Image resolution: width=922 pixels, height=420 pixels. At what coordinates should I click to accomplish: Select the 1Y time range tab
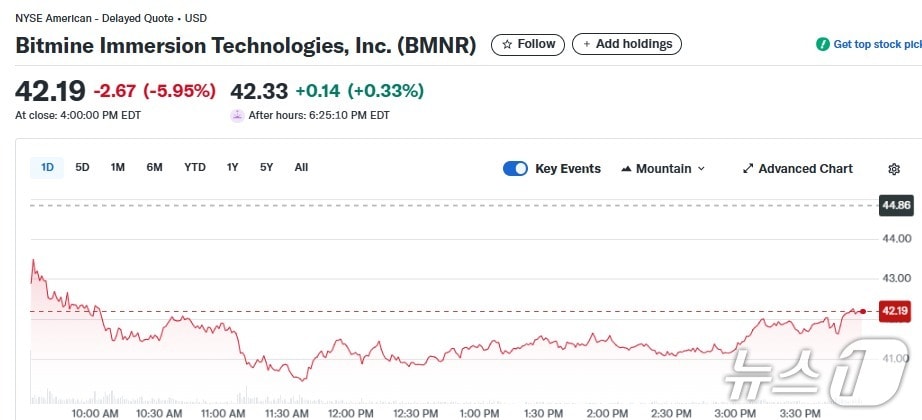tap(233, 168)
